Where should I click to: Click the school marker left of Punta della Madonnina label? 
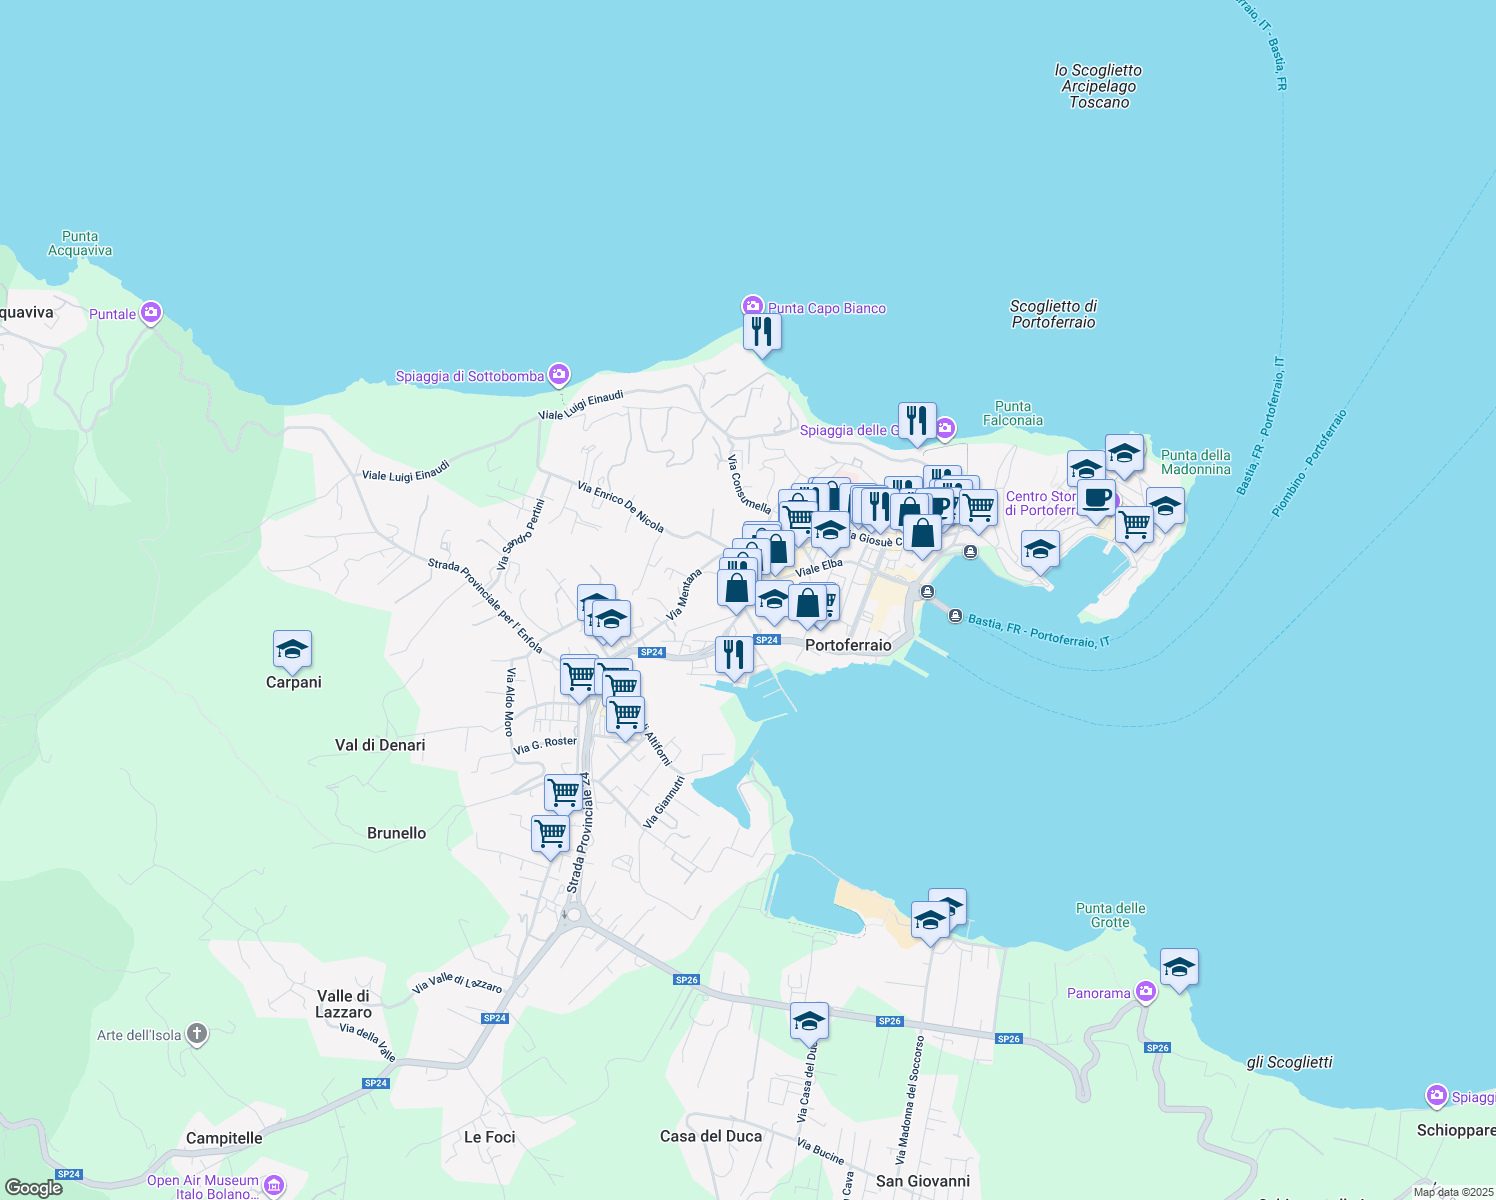(x=1124, y=455)
